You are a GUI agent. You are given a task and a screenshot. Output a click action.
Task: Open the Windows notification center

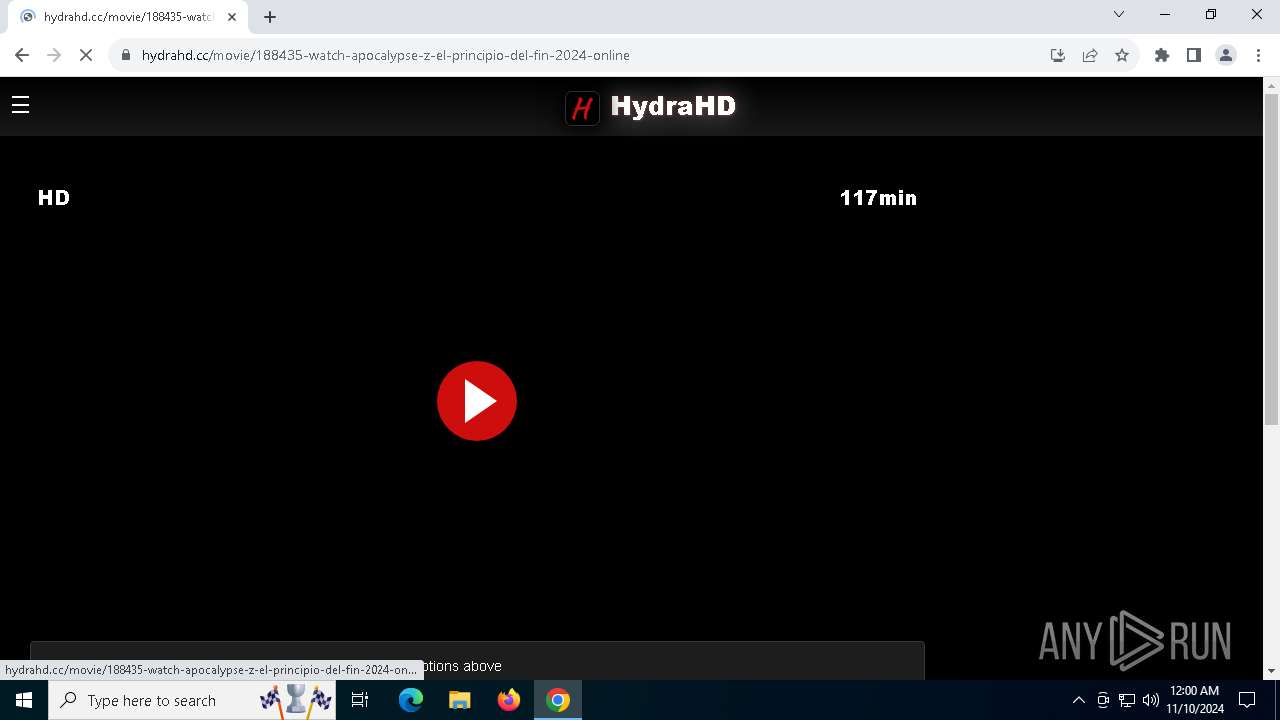coord(1247,700)
